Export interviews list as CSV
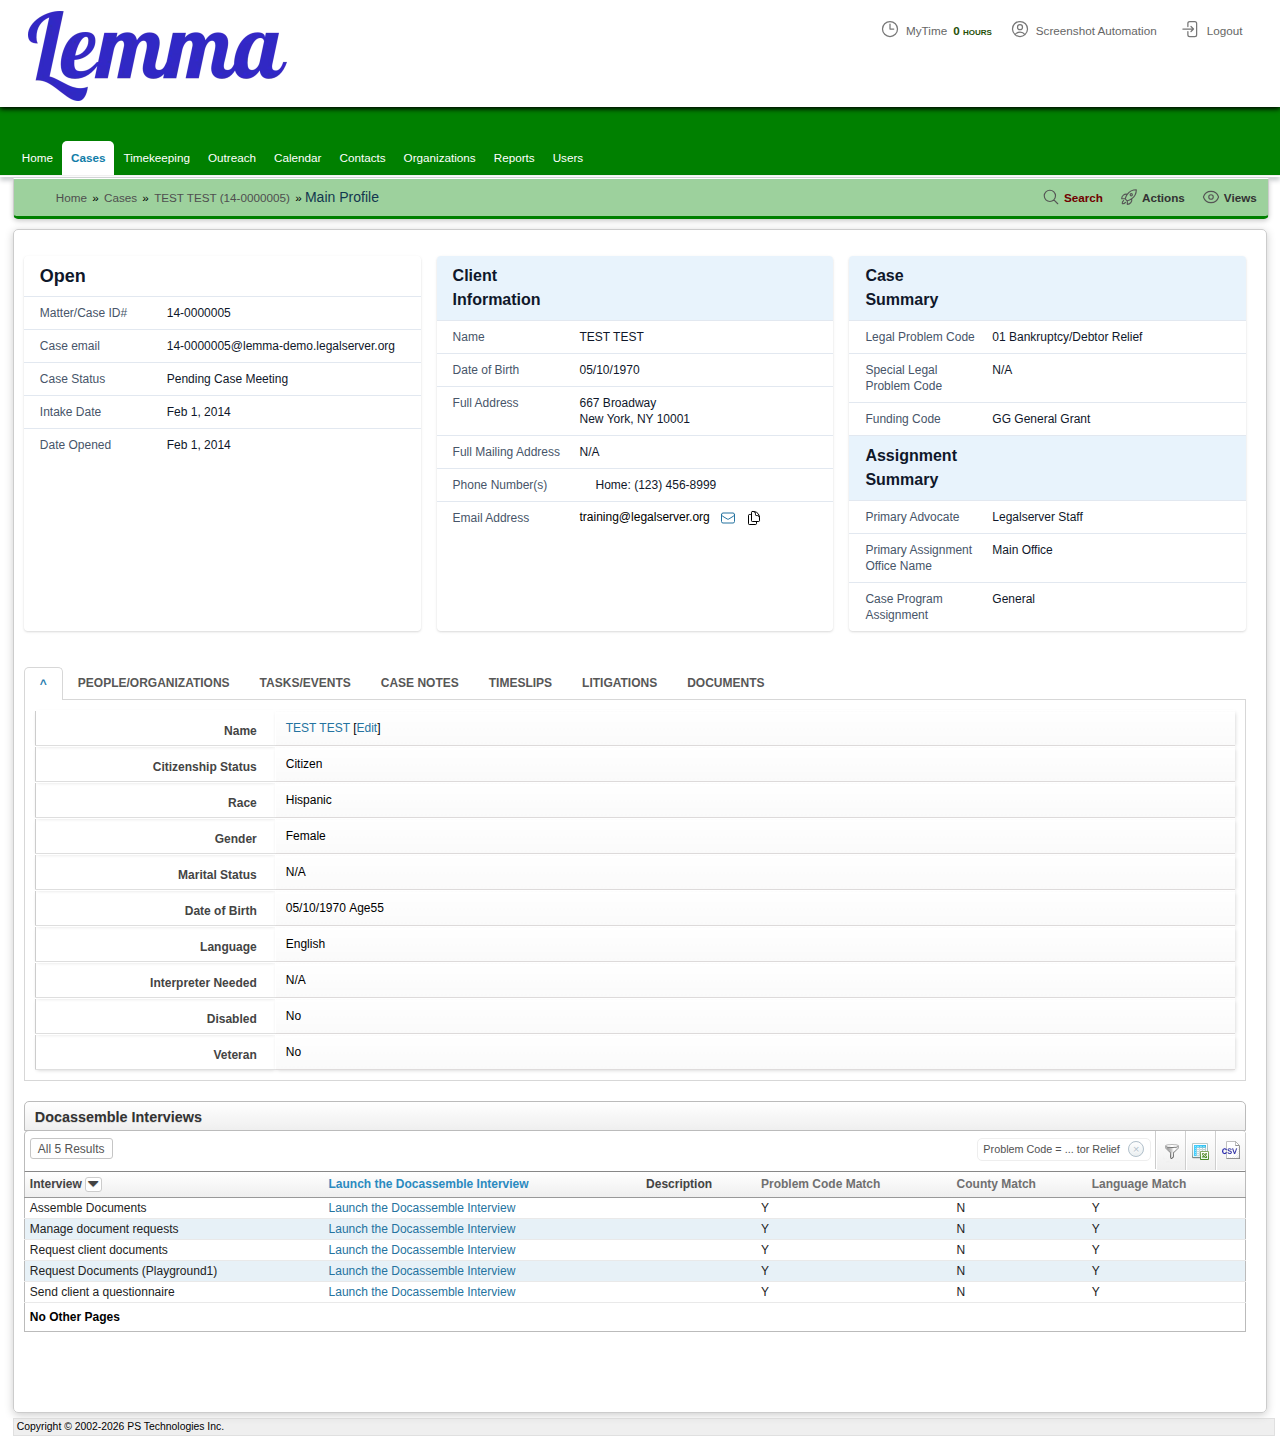 point(1230,1151)
